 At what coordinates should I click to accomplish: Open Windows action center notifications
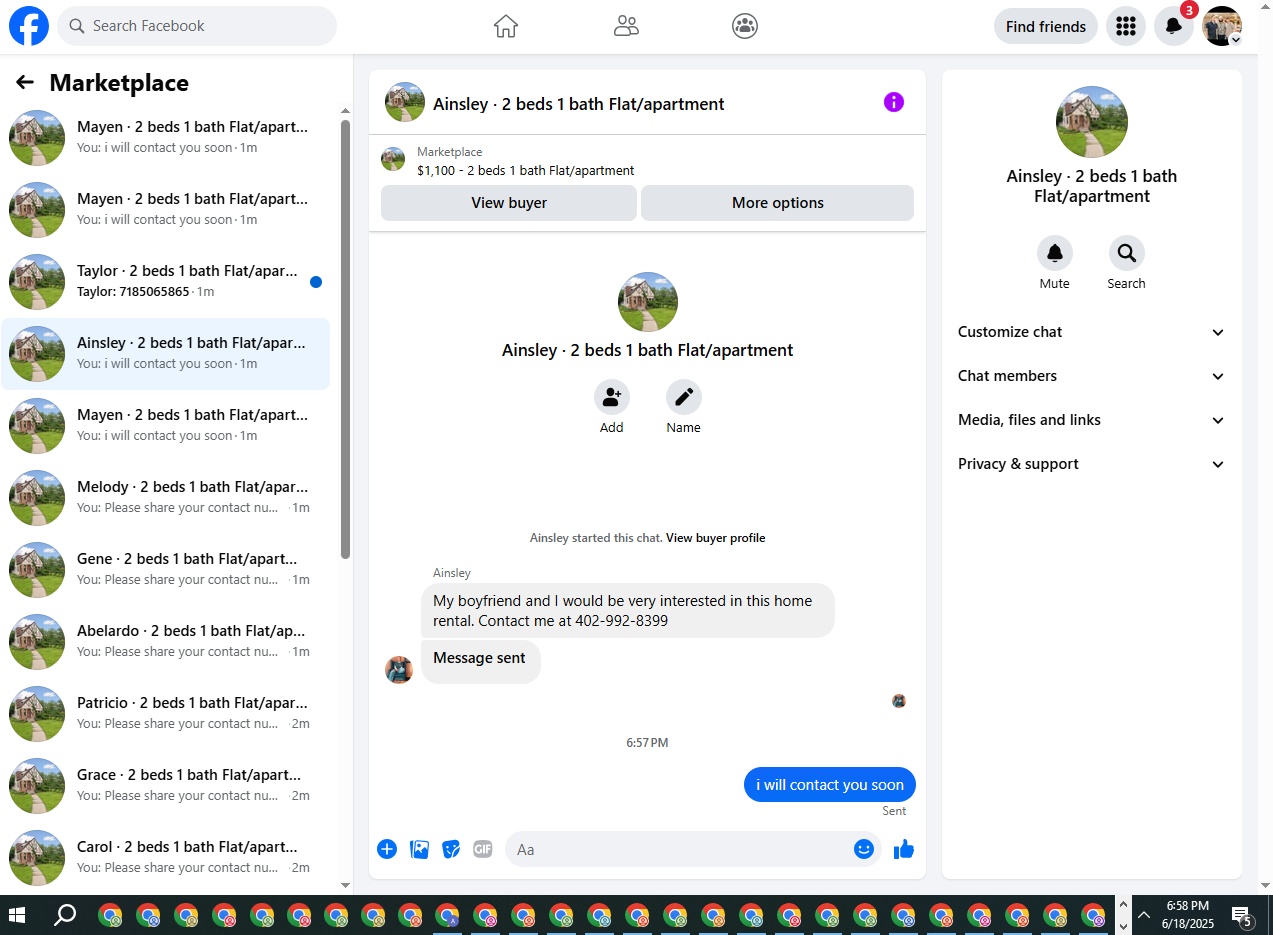pyautogui.click(x=1242, y=916)
